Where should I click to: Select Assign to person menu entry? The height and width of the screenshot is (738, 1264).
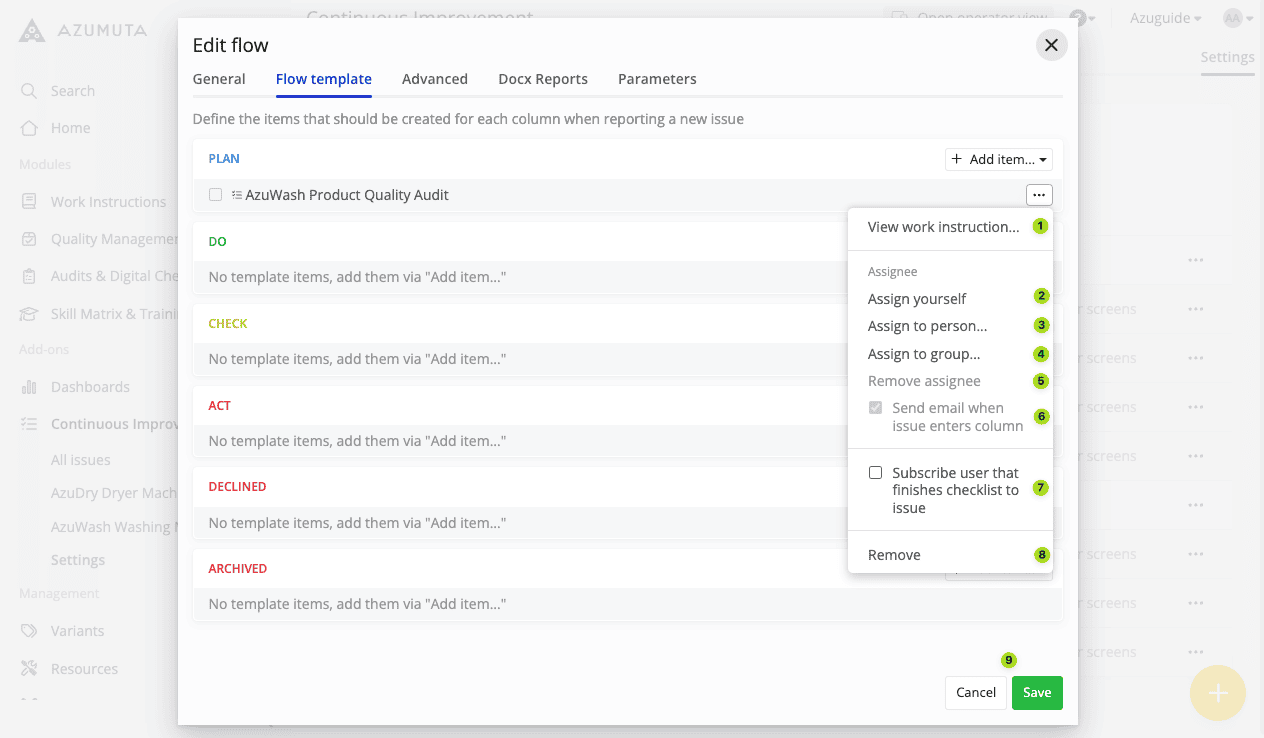pyautogui.click(x=927, y=326)
